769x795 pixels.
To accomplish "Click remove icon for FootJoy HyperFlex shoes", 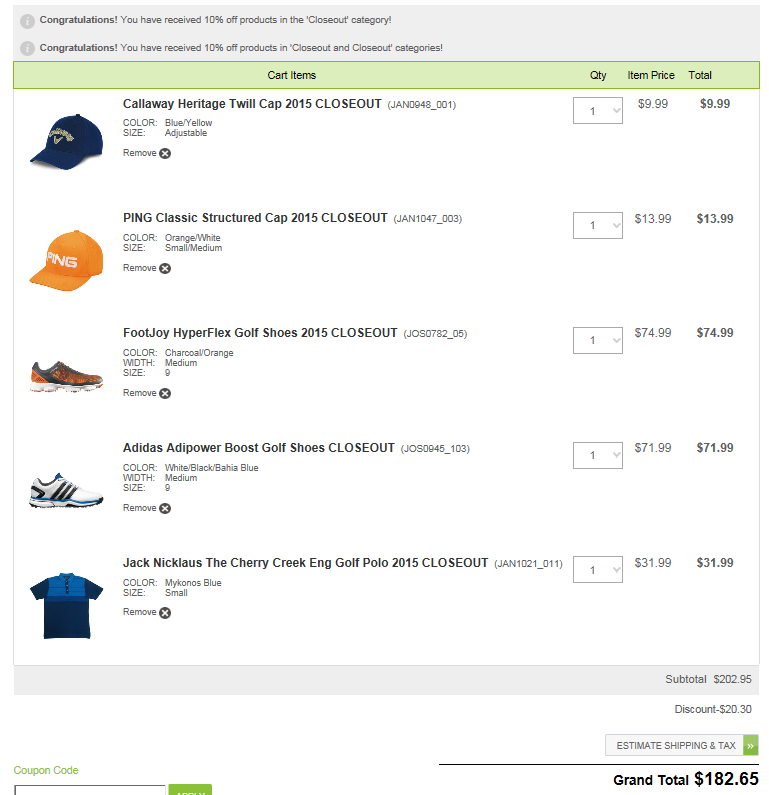I will 165,394.
